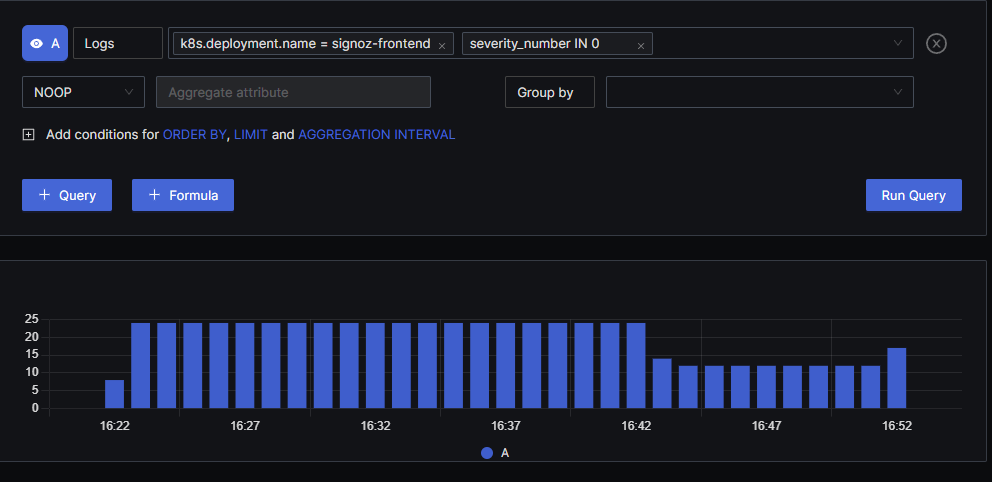Add a new Formula

[x=183, y=195]
